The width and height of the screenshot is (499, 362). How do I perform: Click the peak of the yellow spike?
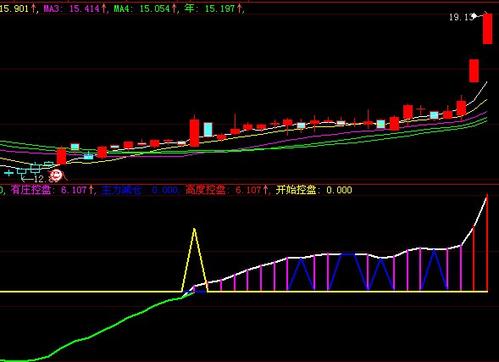(194, 229)
